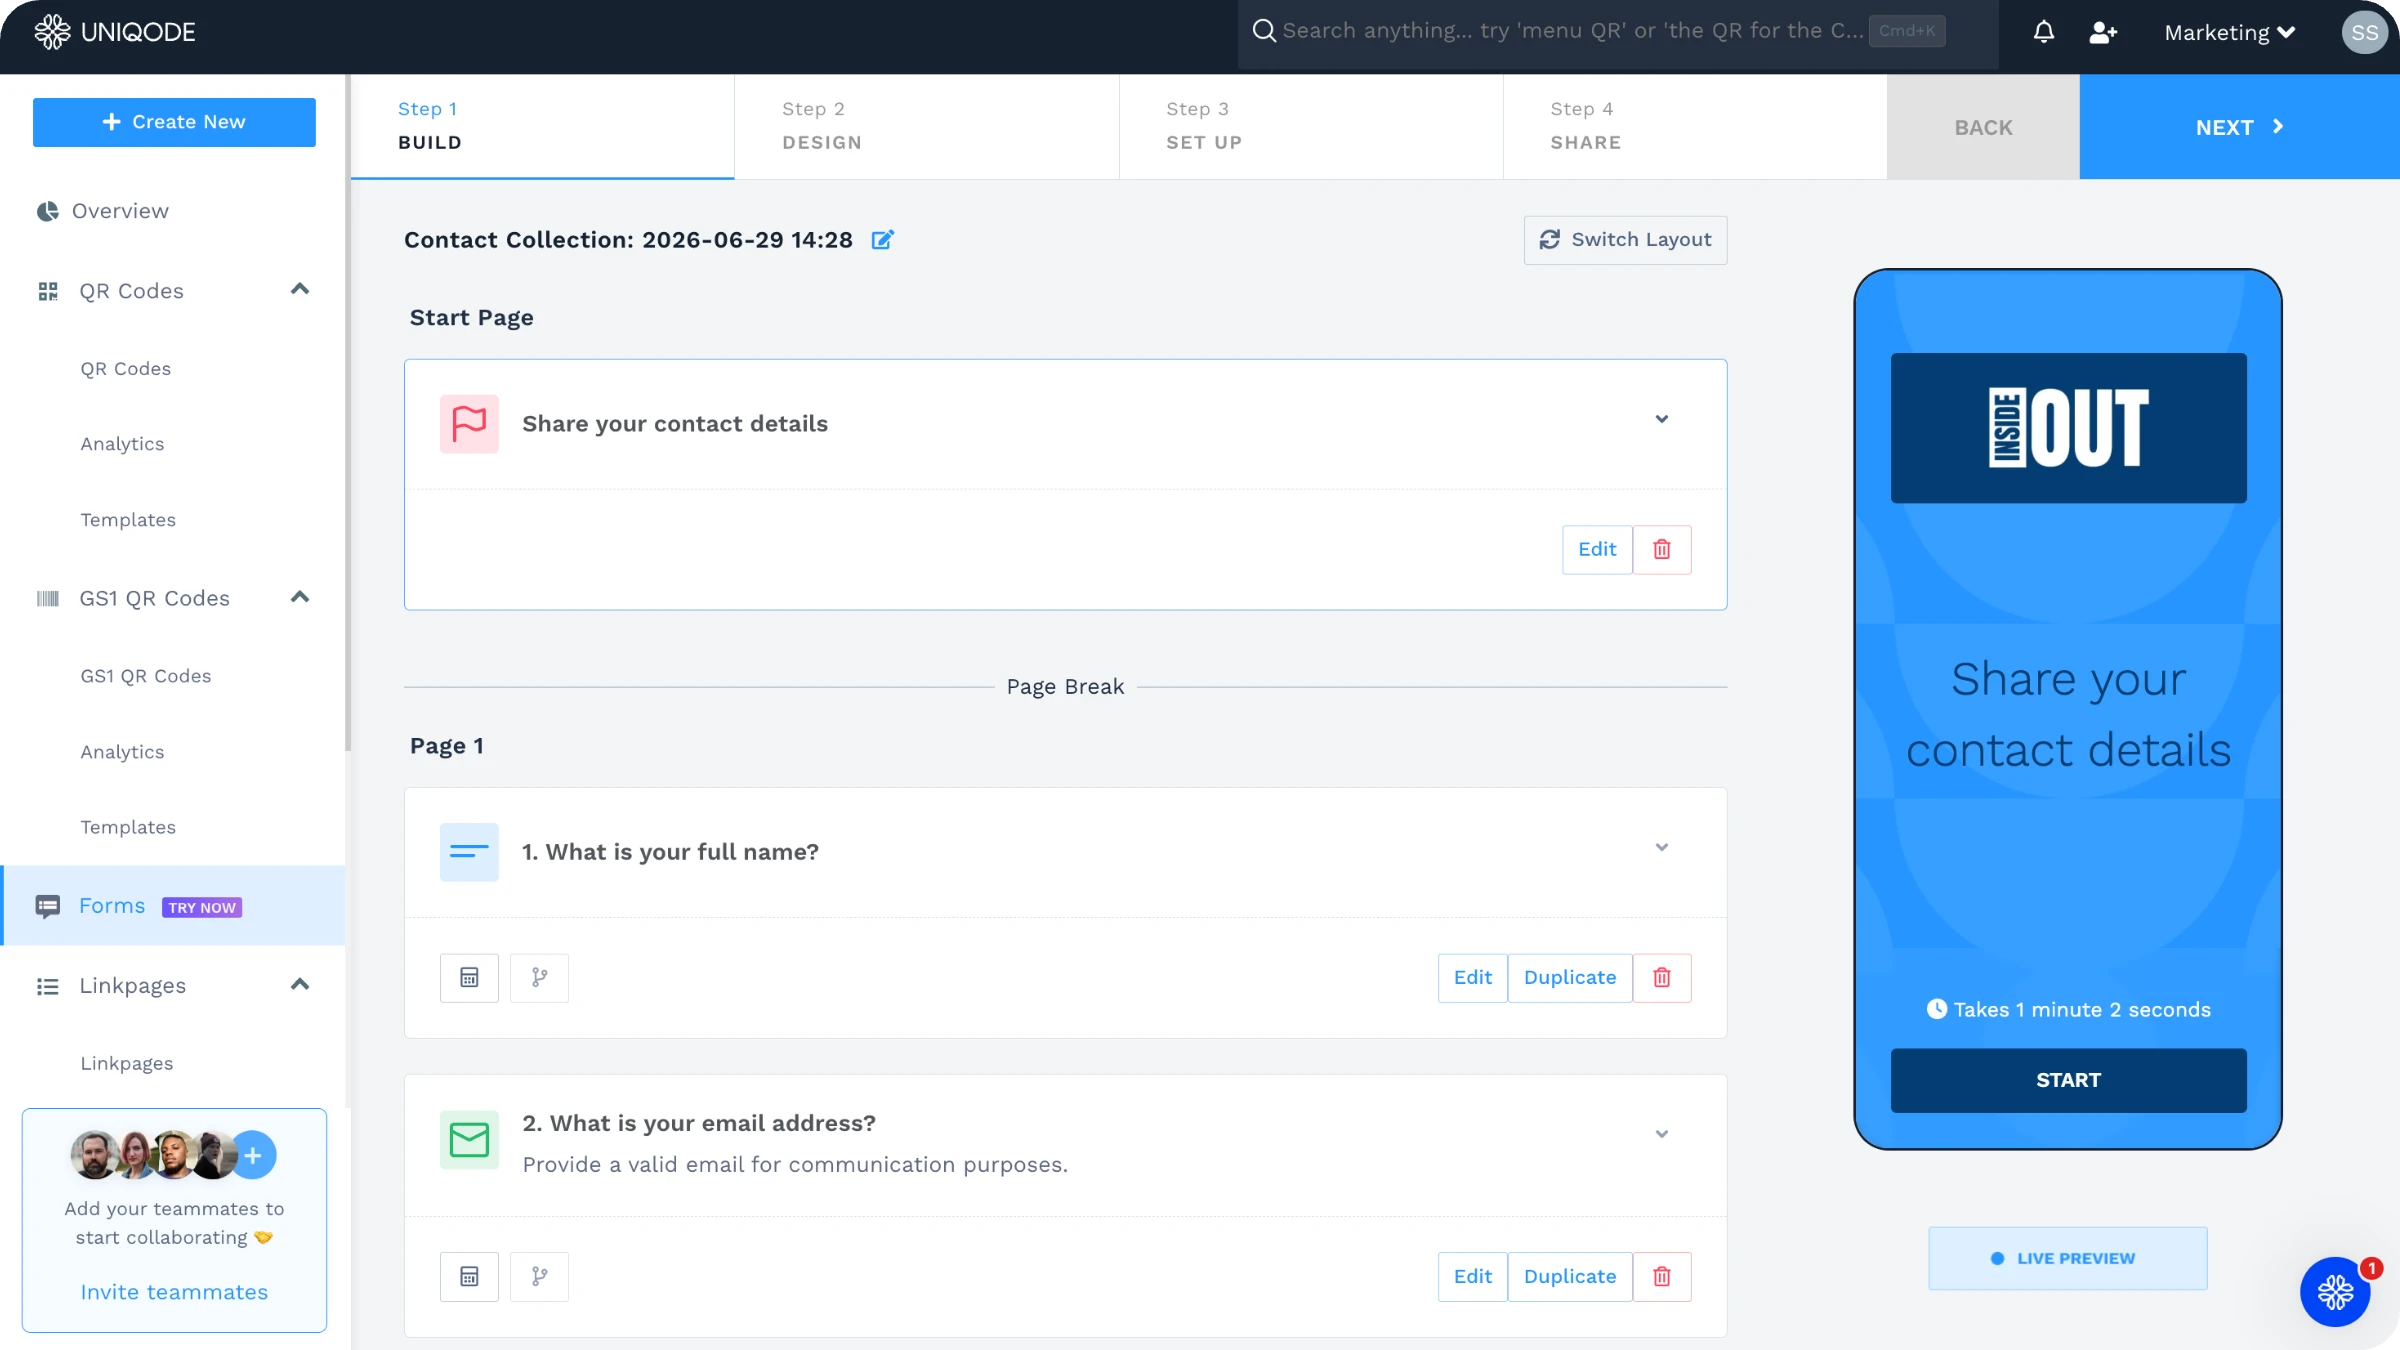Focus the Search anything field

tap(1618, 31)
